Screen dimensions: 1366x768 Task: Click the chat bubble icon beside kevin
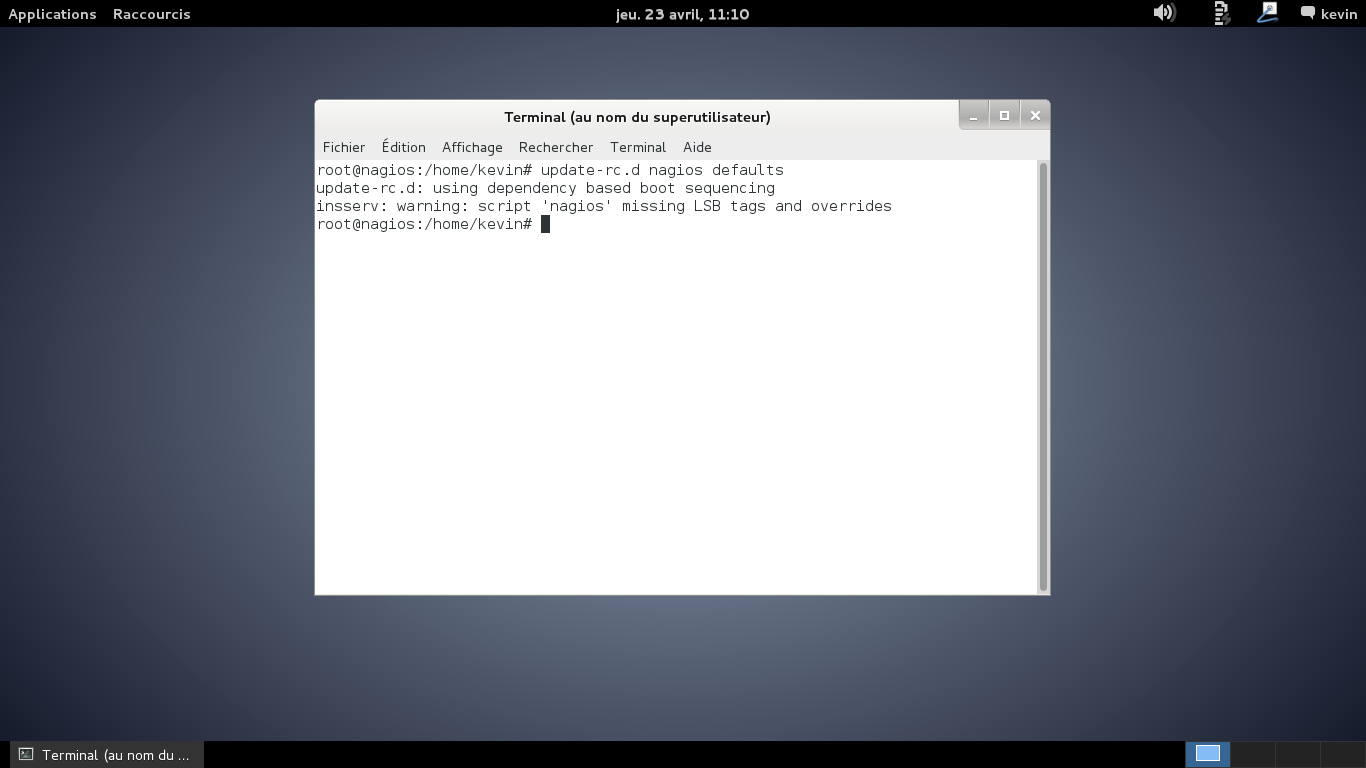tap(1307, 13)
